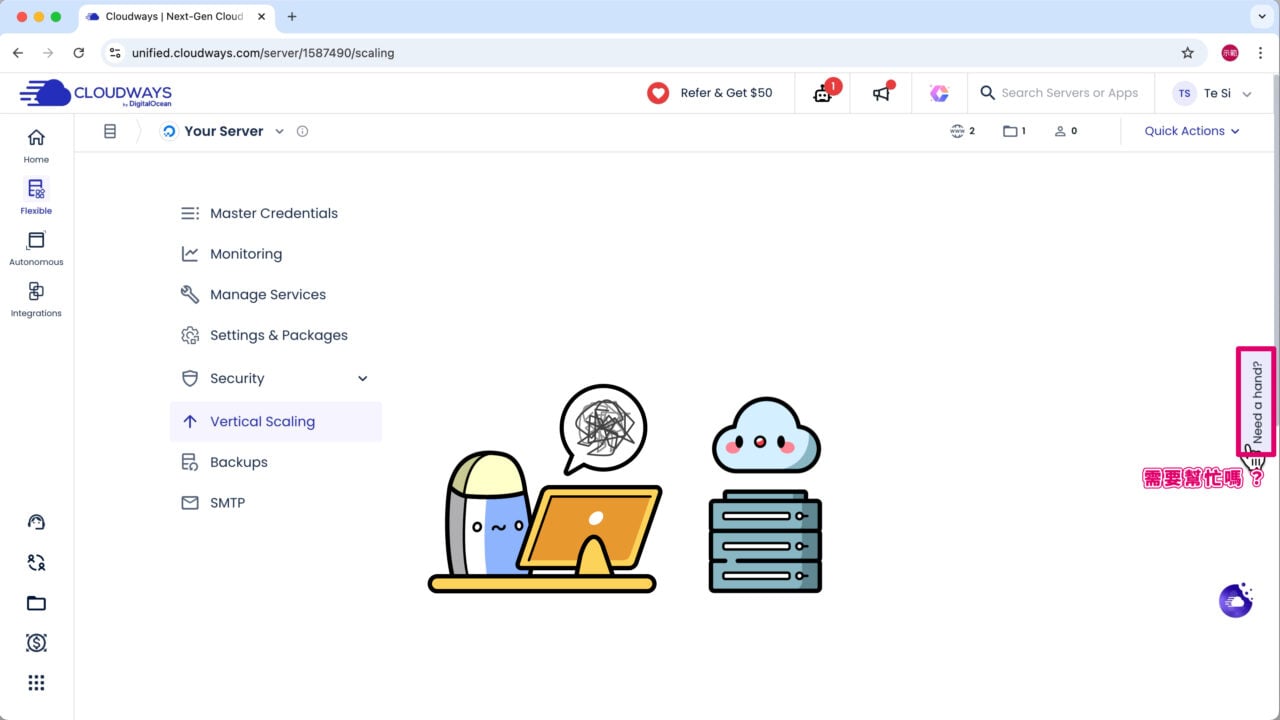The width and height of the screenshot is (1280, 720).
Task: Open the billing dollar icon in sidebar
Action: (x=36, y=643)
